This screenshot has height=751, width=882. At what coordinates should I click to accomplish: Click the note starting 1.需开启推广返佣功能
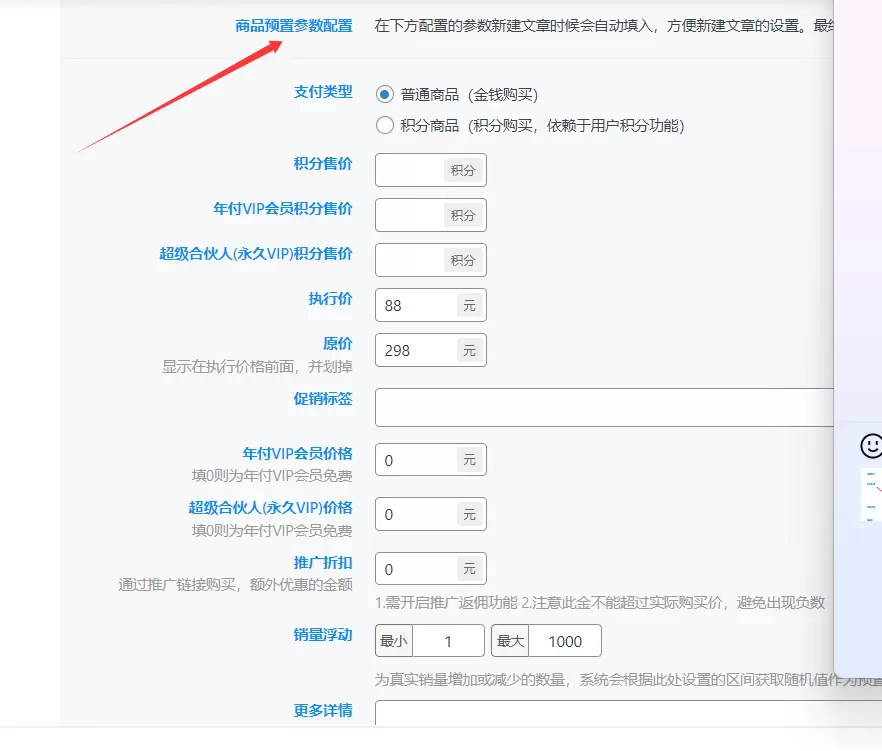600,603
